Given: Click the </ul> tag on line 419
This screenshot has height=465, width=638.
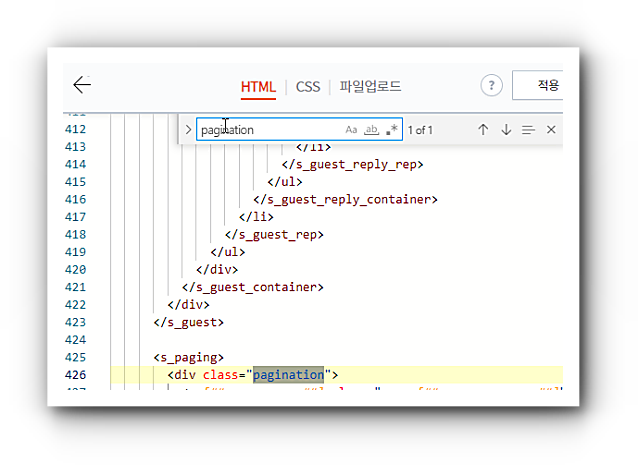Looking at the screenshot, I should pyautogui.click(x=228, y=252).
